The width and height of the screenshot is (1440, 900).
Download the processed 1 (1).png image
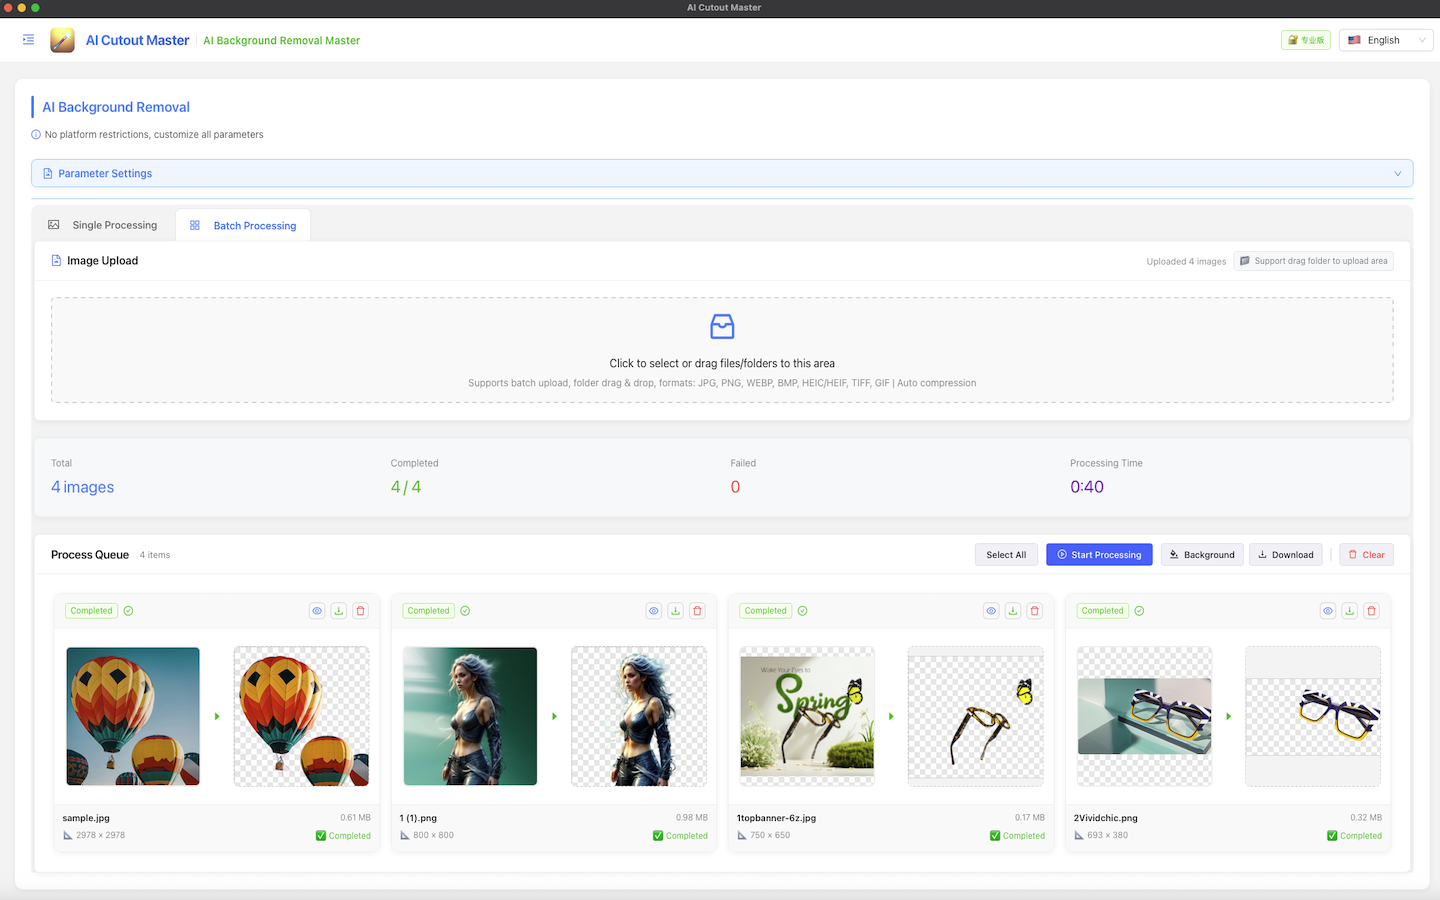coord(676,610)
